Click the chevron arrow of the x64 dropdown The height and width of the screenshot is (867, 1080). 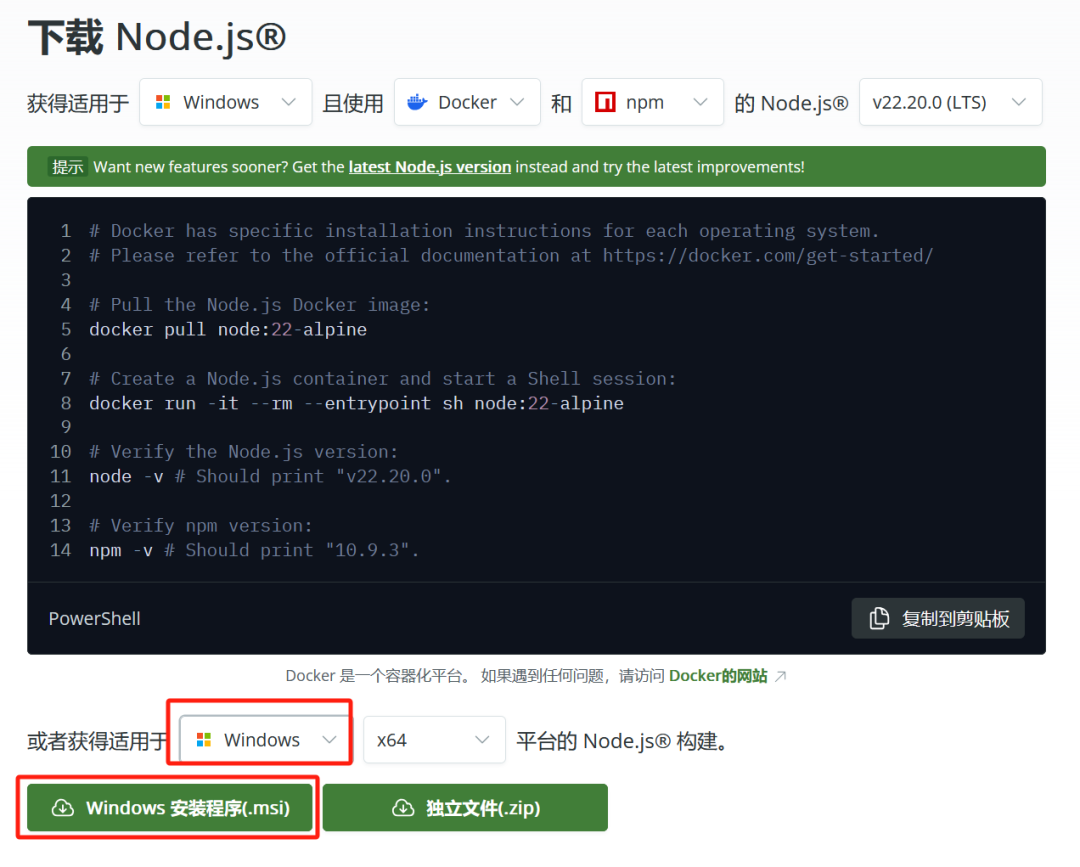coord(482,740)
